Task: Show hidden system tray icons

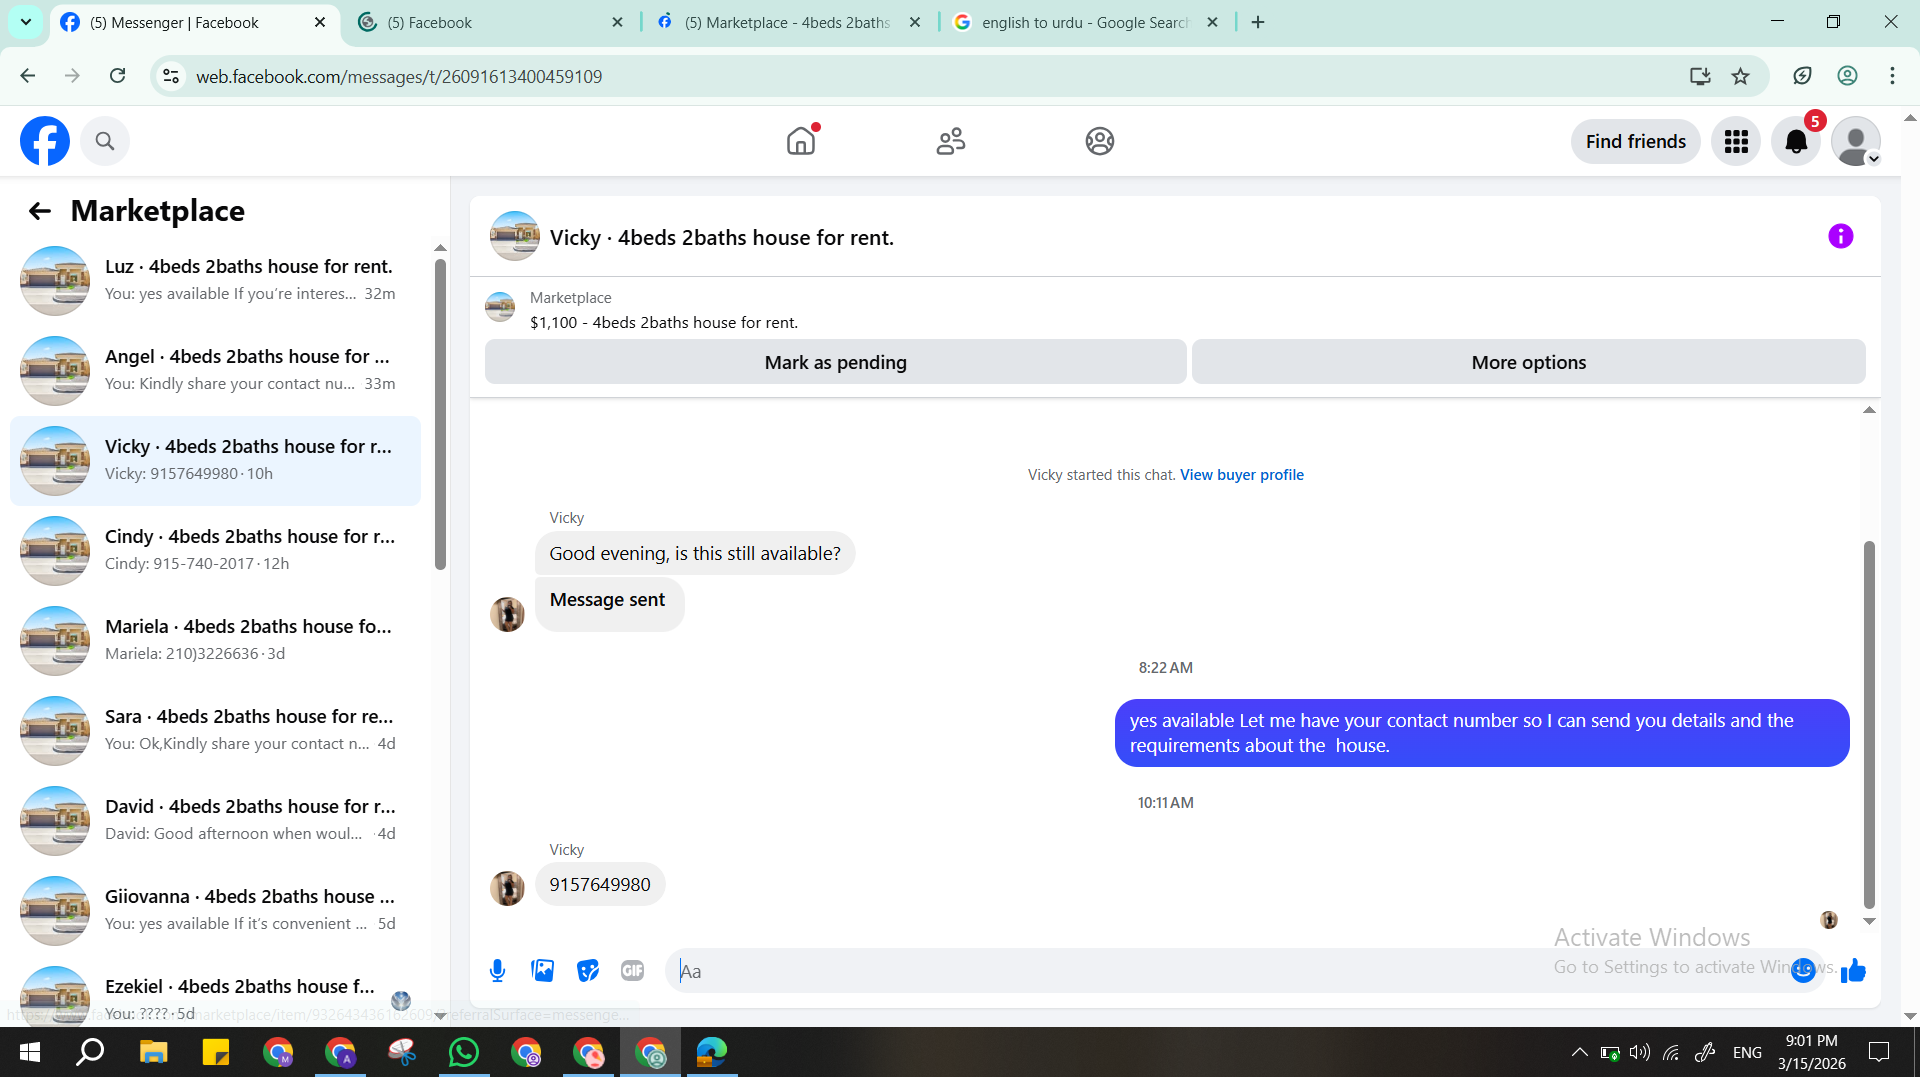Action: 1579,1052
